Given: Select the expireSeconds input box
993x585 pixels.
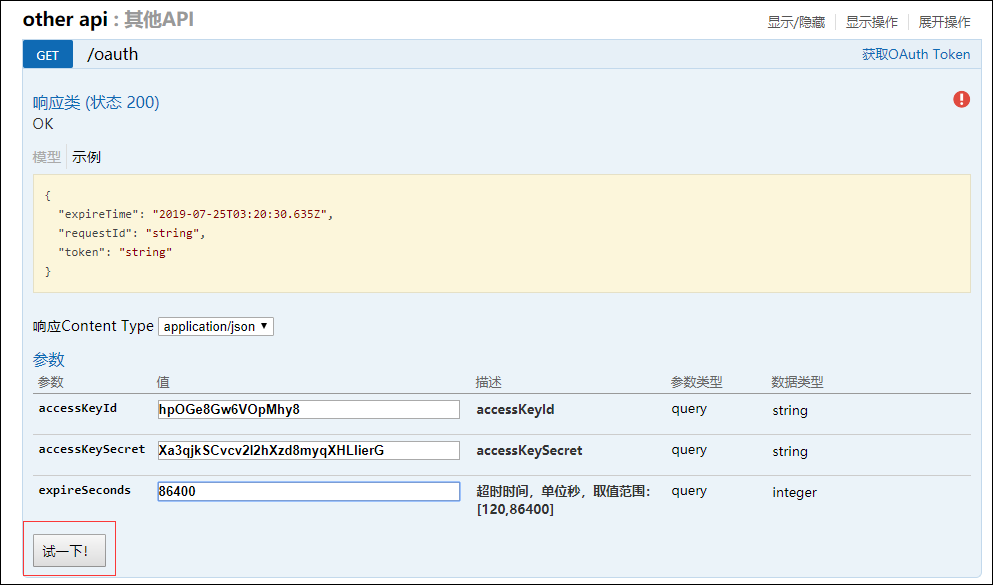Looking at the screenshot, I should pos(308,491).
